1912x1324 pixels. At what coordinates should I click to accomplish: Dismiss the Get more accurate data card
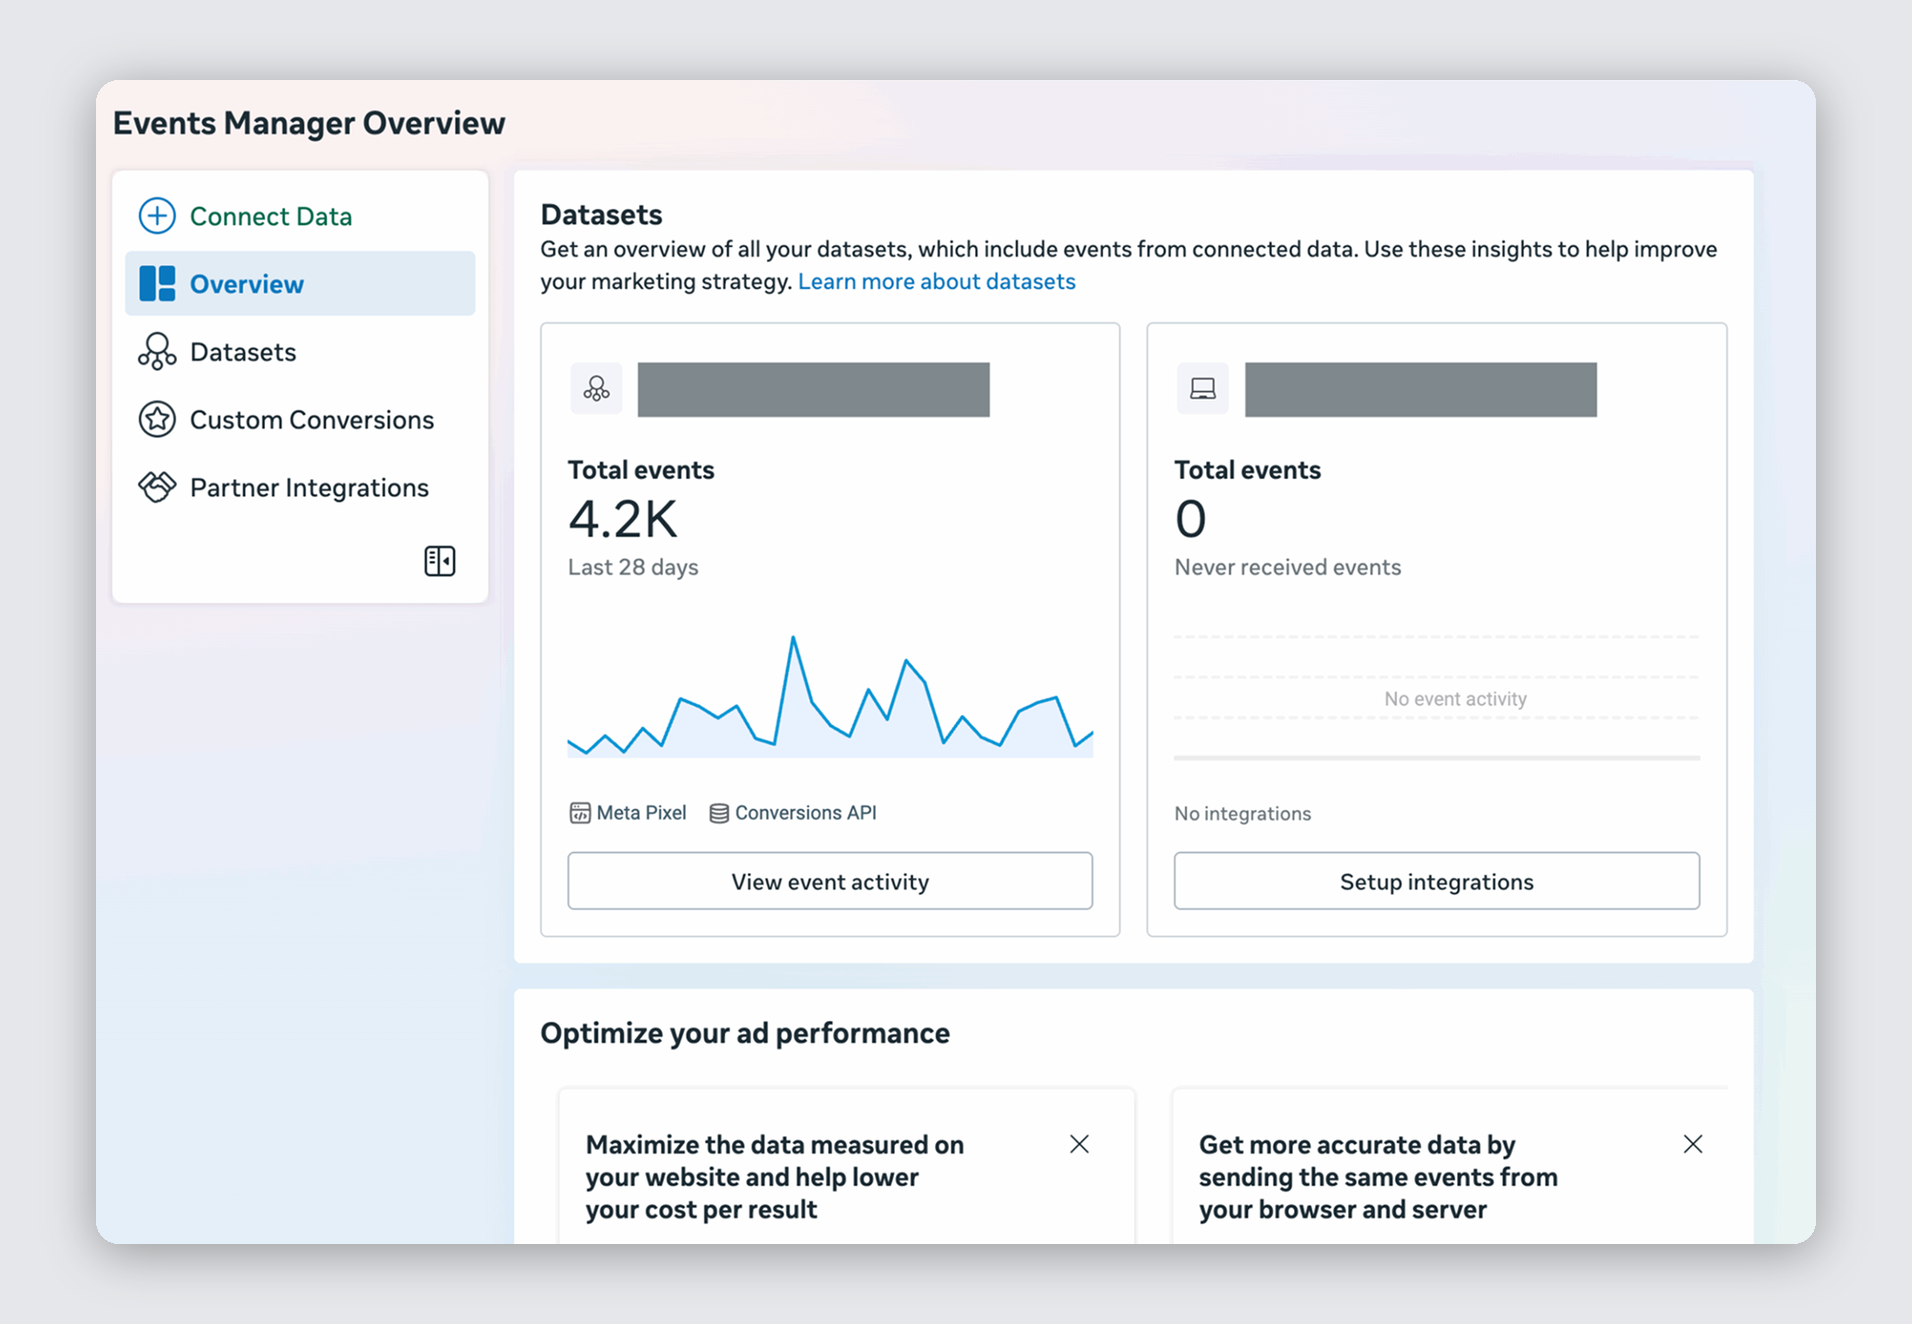pyautogui.click(x=1692, y=1144)
